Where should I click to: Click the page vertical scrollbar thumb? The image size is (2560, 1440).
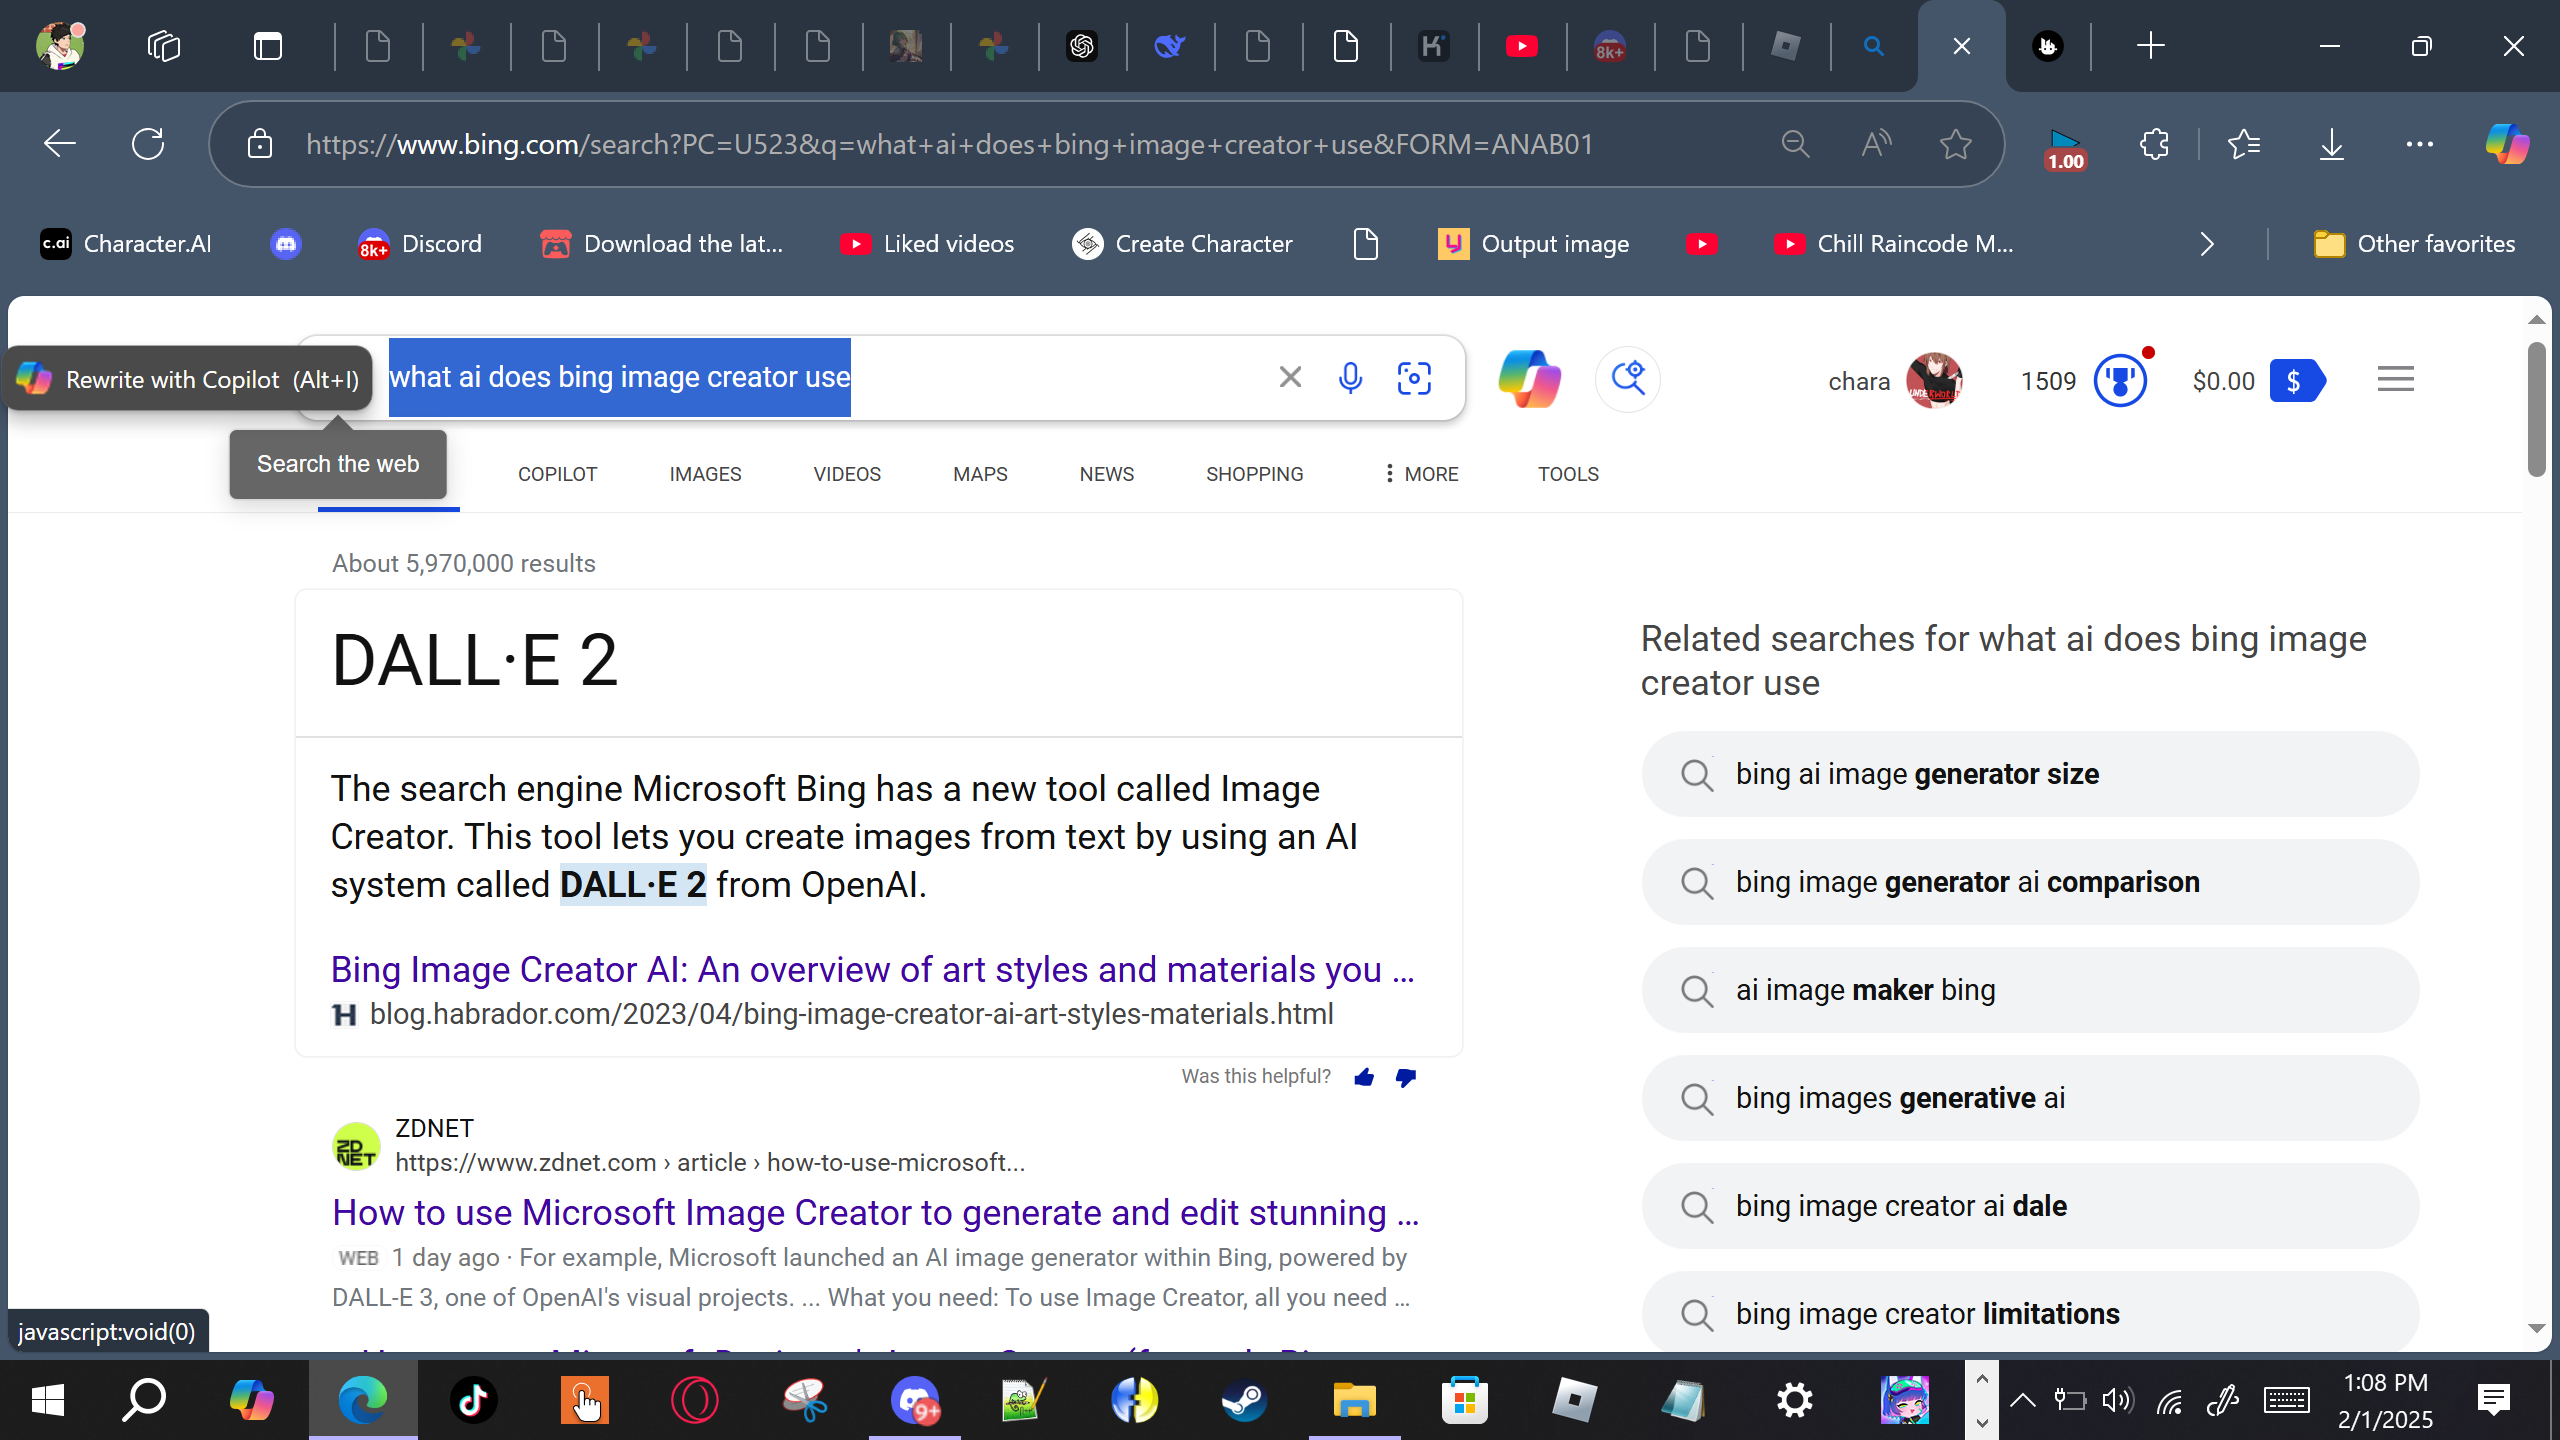(2536, 410)
